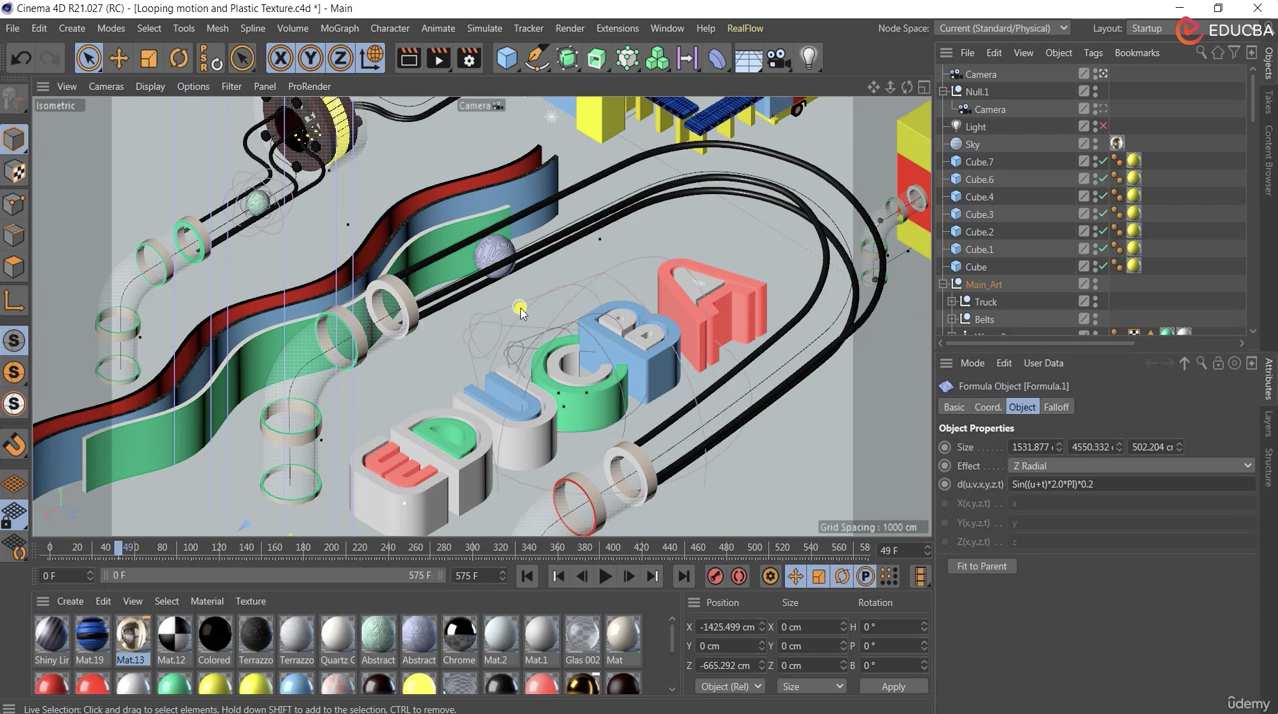This screenshot has height=714, width=1278.
Task: Toggle the red X on the Light object
Action: (1105, 126)
